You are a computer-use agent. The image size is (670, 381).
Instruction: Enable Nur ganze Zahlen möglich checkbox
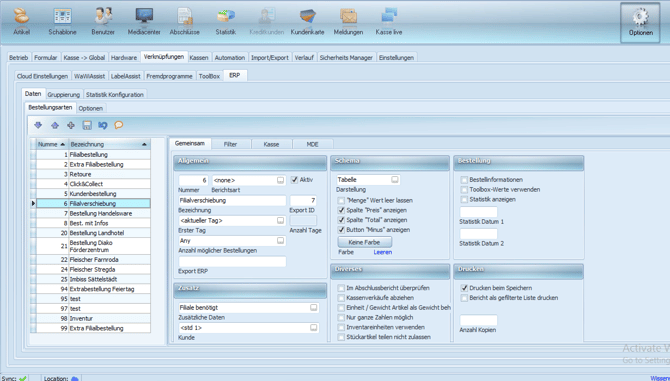tap(341, 317)
